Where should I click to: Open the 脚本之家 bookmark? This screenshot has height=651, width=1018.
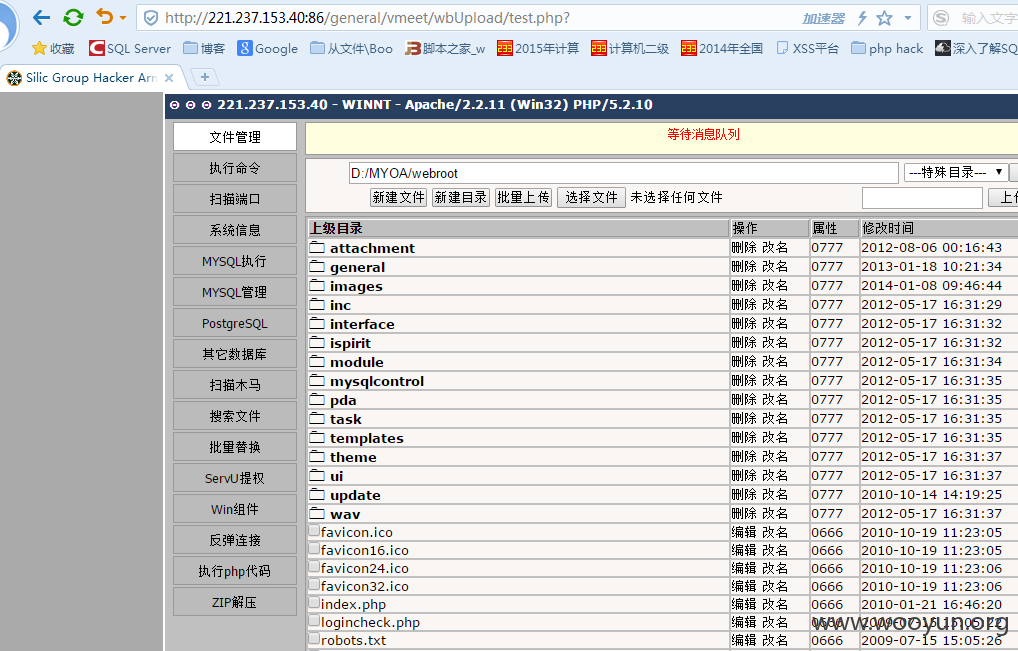(x=445, y=48)
